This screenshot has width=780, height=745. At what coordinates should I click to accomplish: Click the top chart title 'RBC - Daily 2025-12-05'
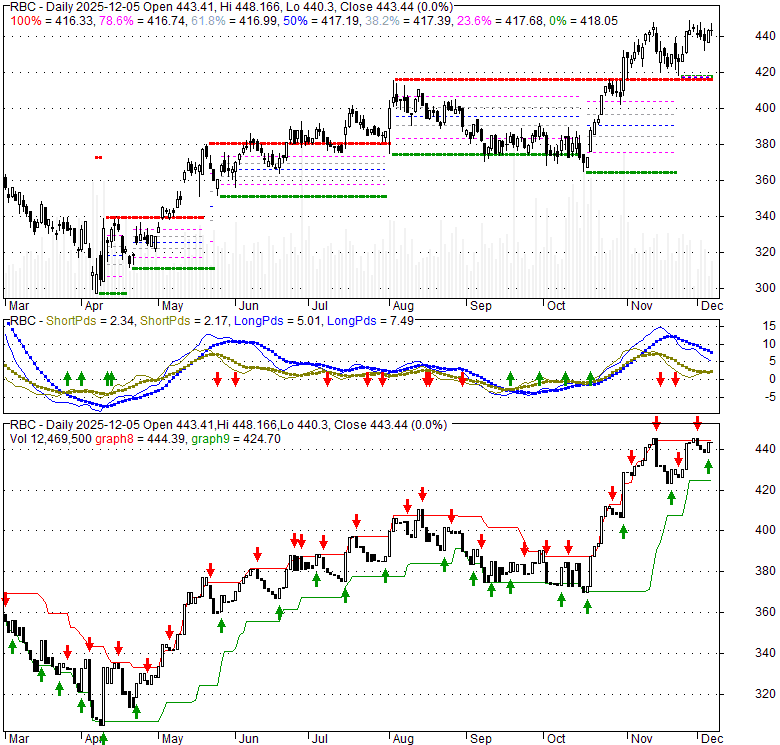click(75, 7)
